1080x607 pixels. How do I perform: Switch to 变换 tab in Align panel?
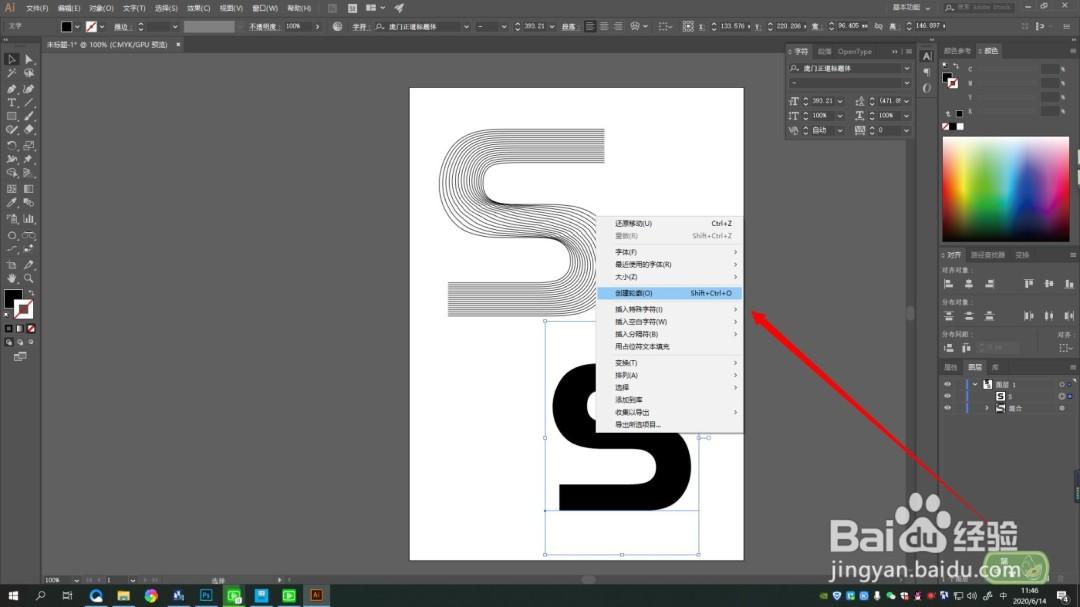[1022, 255]
